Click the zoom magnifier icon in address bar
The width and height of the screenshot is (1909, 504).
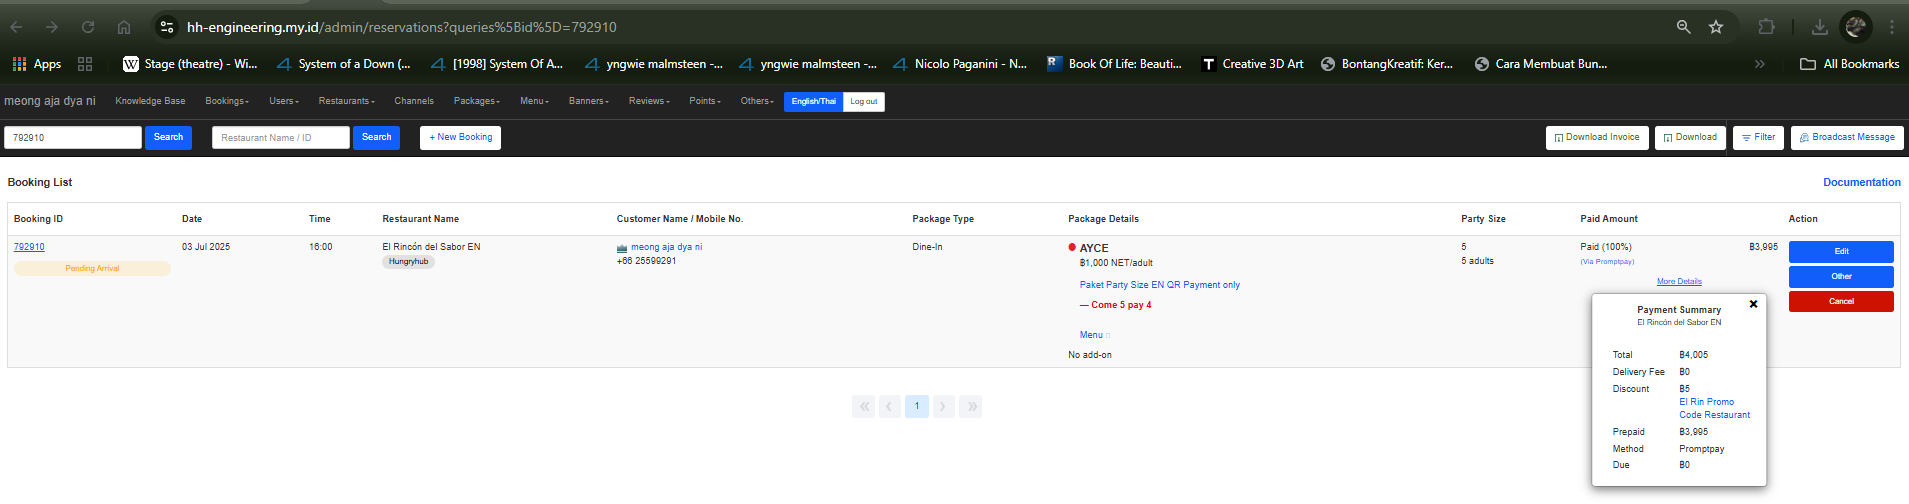1684,27
